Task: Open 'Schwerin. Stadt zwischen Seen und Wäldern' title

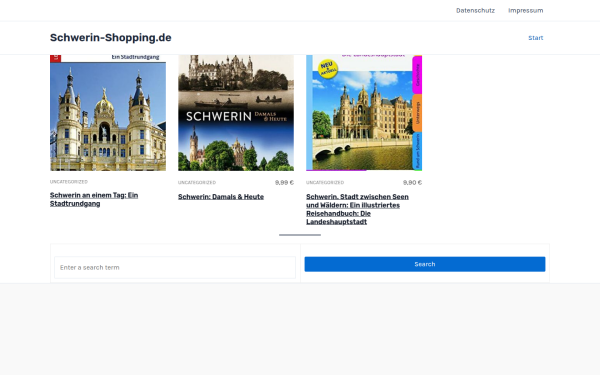Action: pyautogui.click(x=357, y=209)
